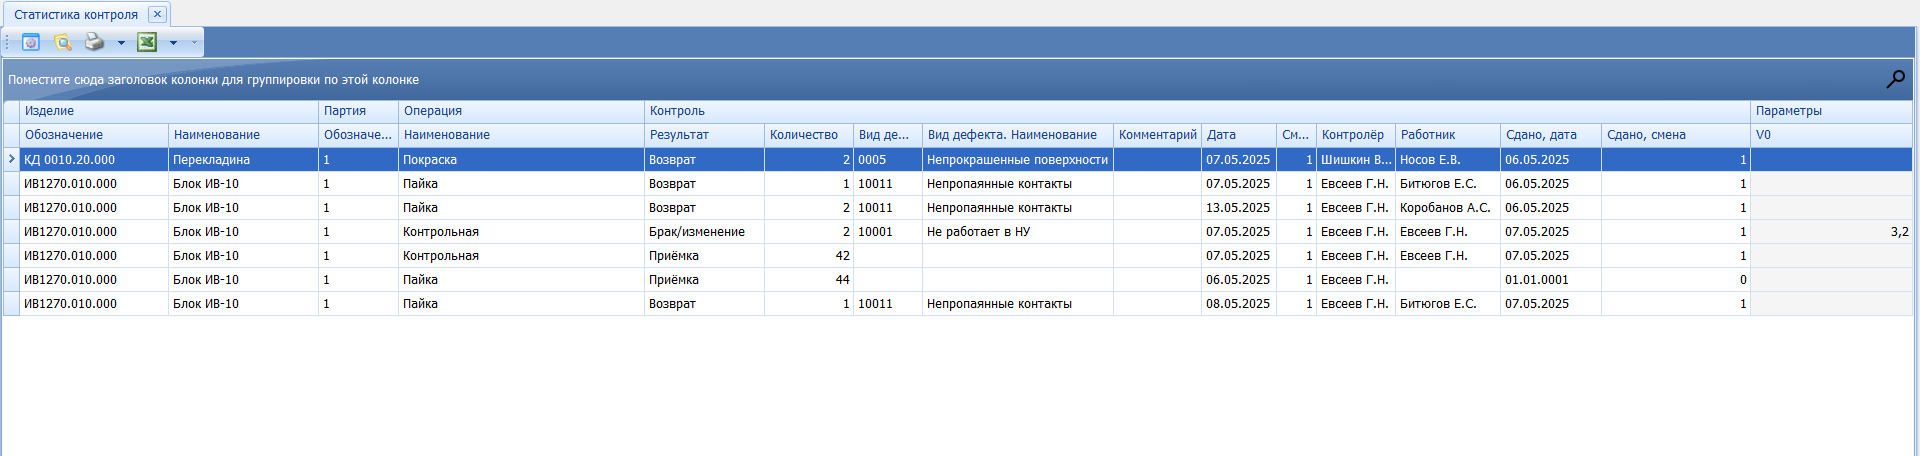Expand the Excel export dropdown arrow
Screen dimensions: 1920x456
(173, 42)
